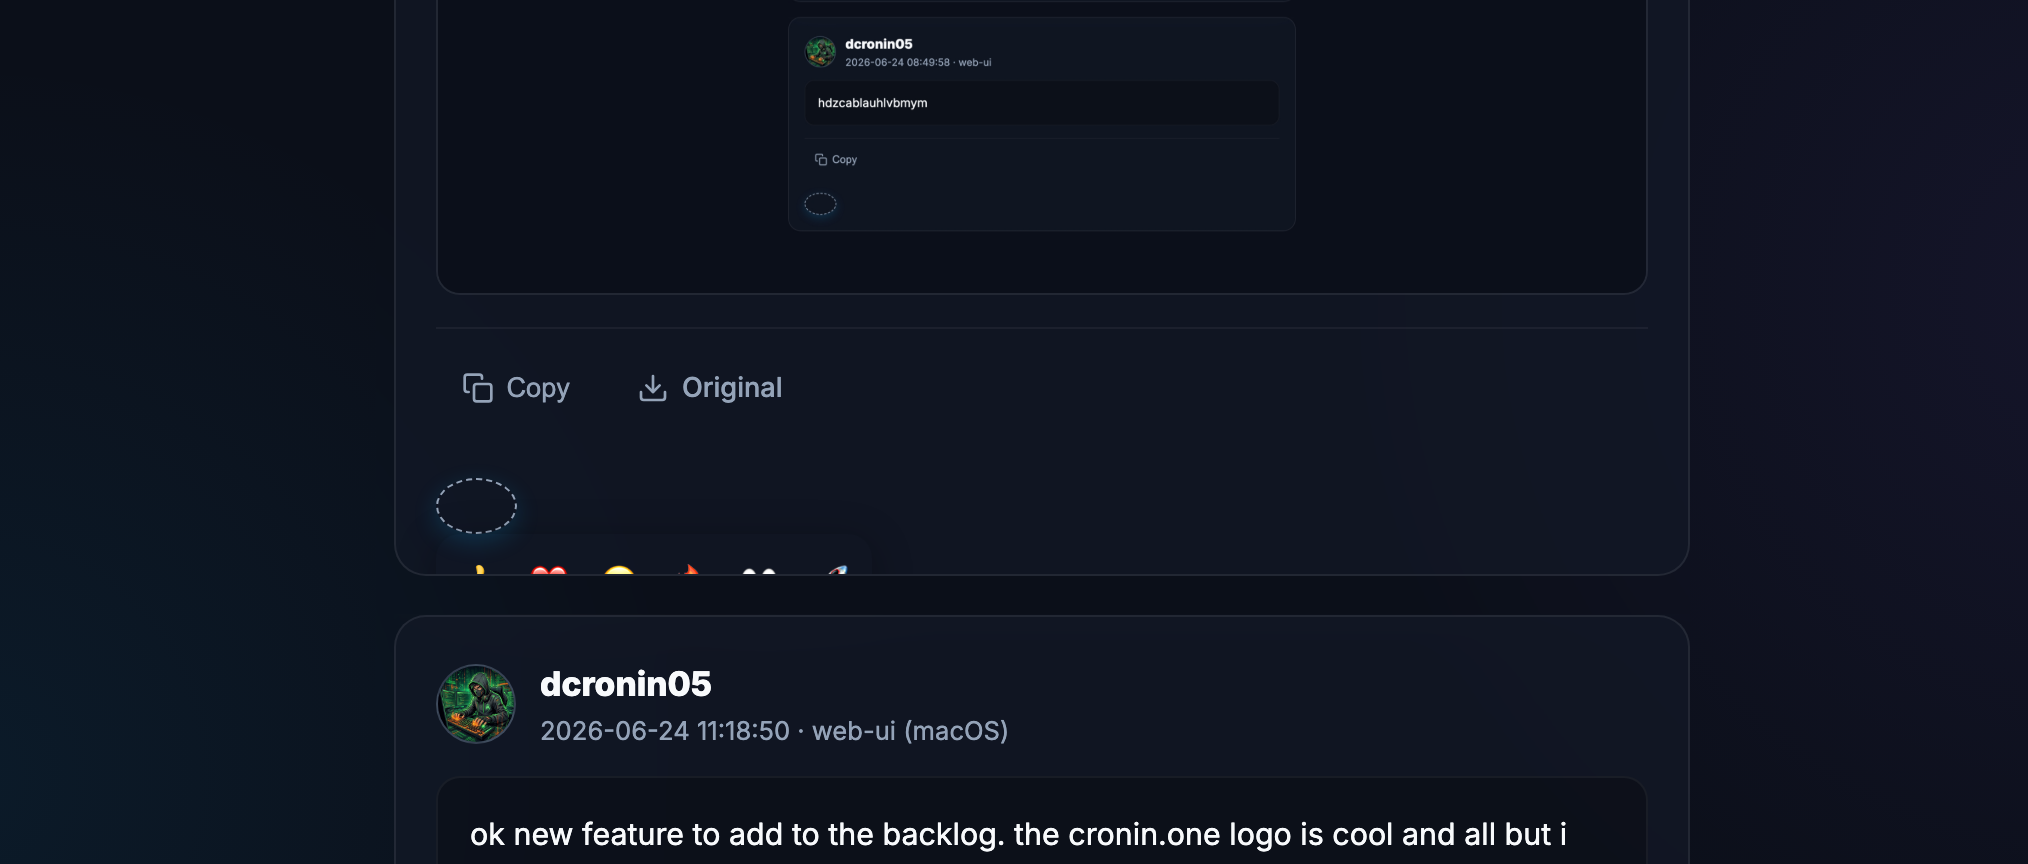Select the 08:49:58 web-ui timestamp
The width and height of the screenshot is (2028, 864).
click(x=918, y=62)
